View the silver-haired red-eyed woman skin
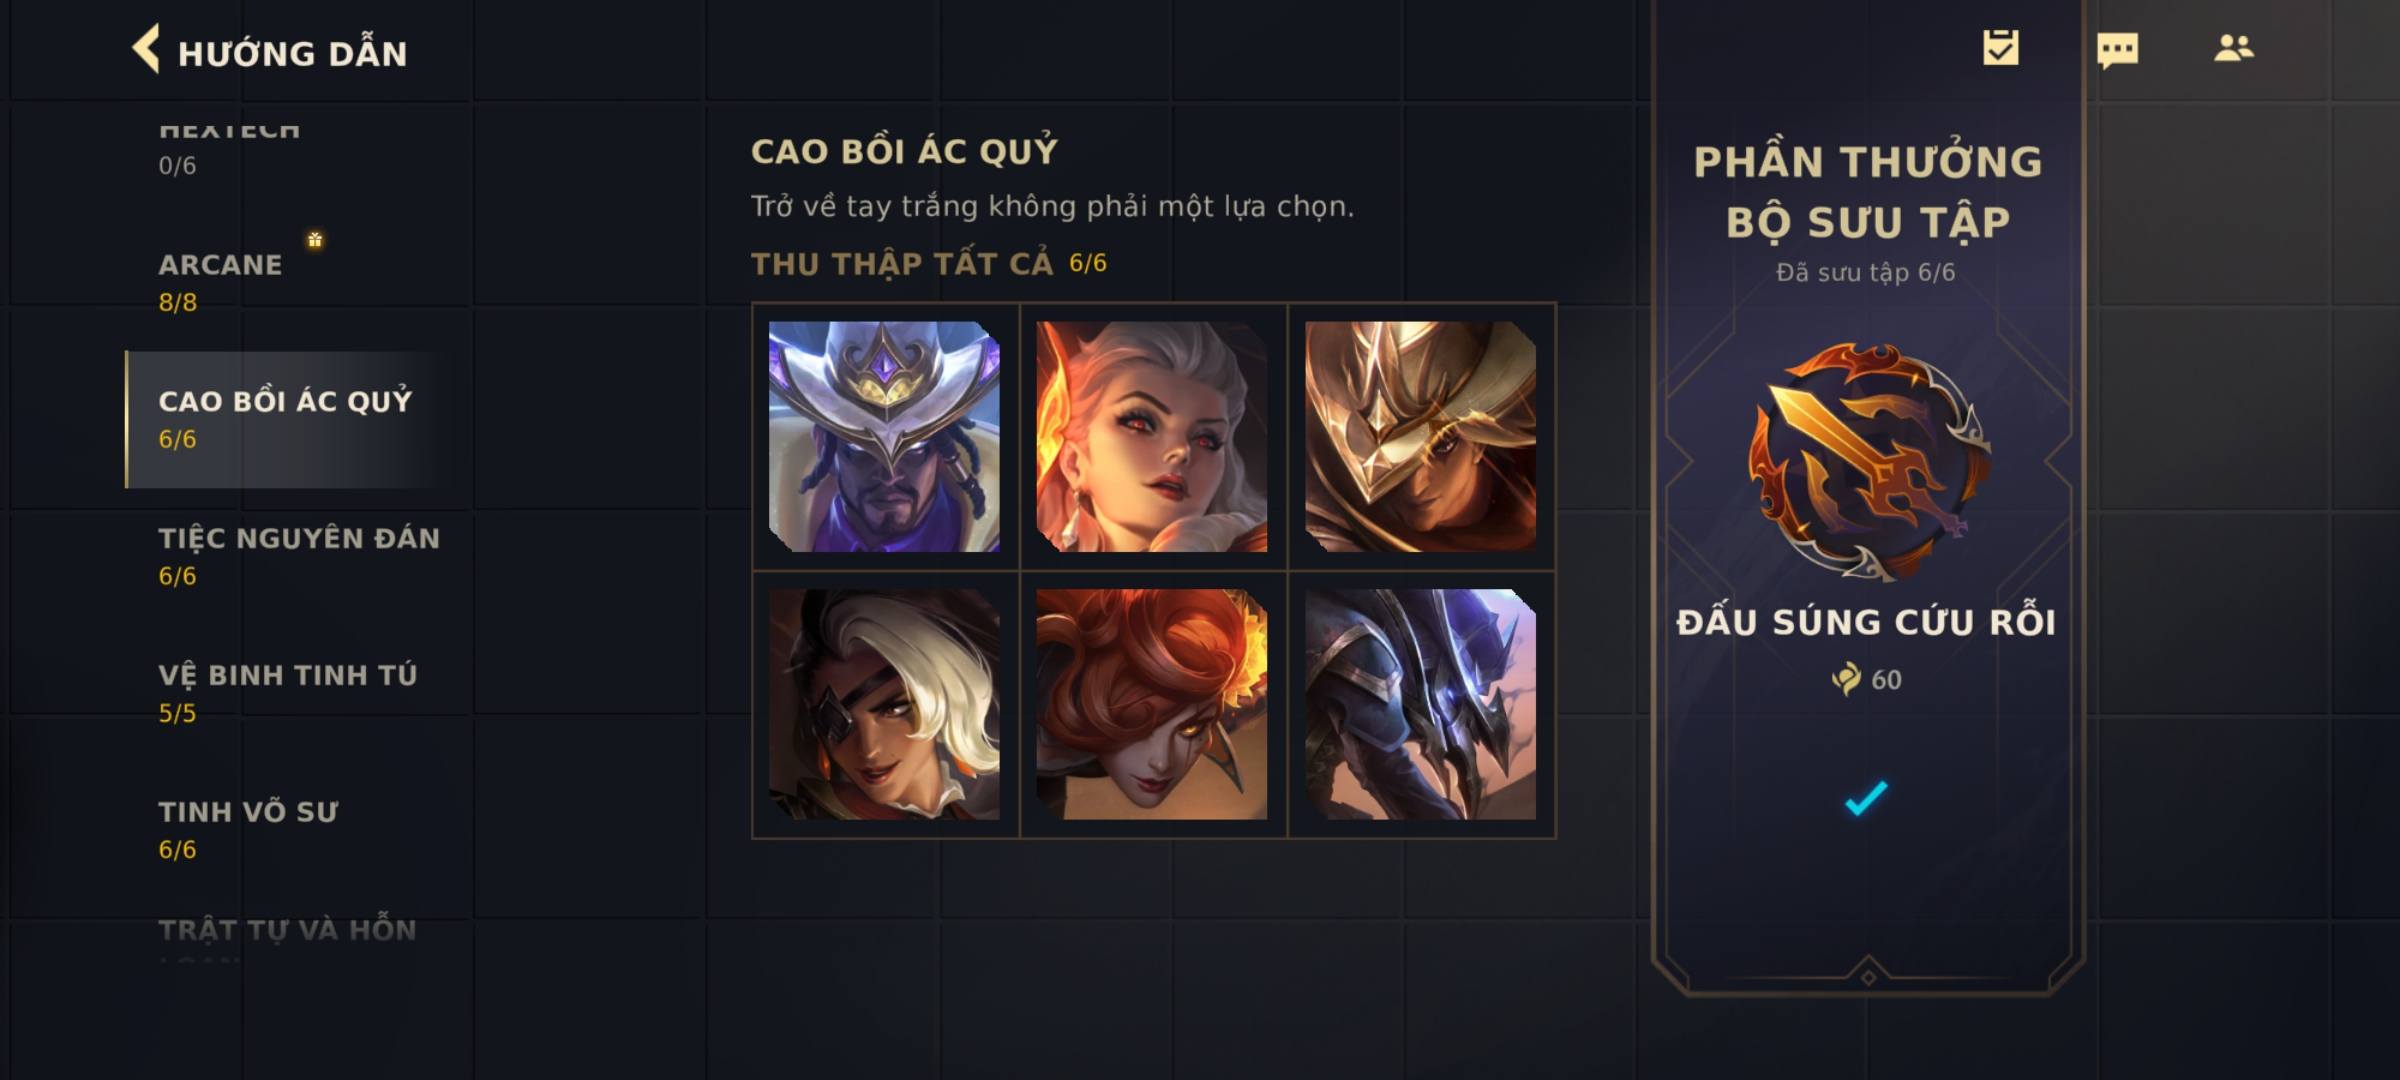The width and height of the screenshot is (2400, 1080). click(x=1152, y=436)
